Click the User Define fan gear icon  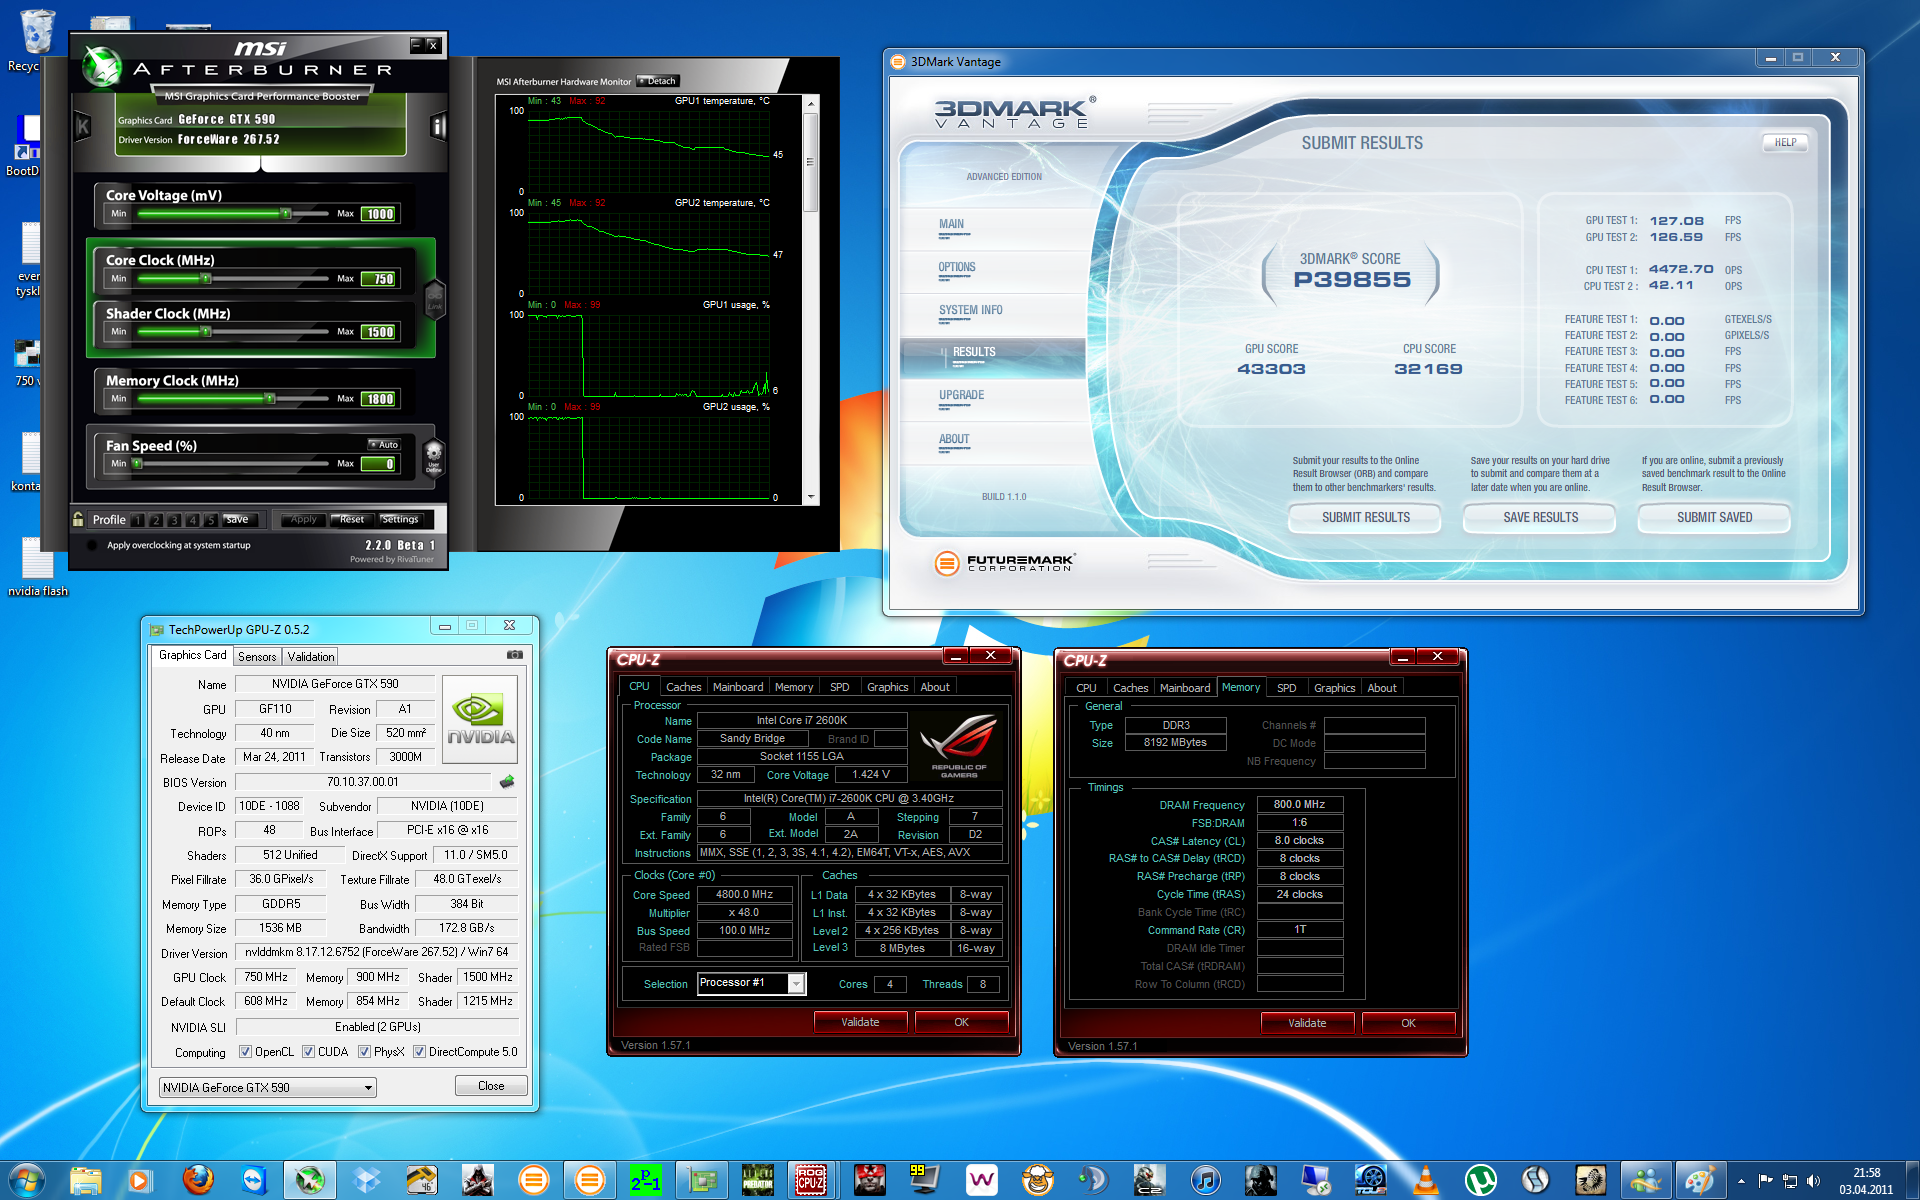click(434, 458)
